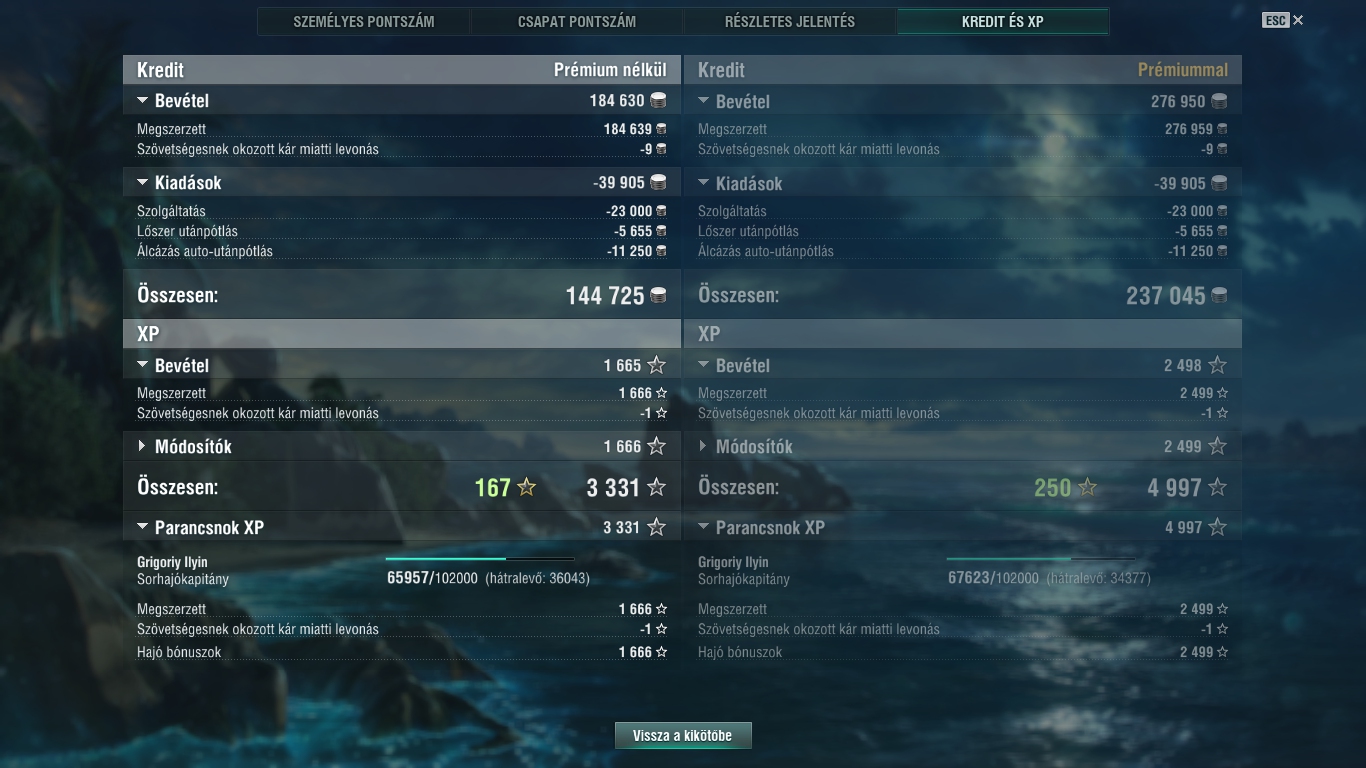Click coin icon next to Bevétel 184 630
1366x768 pixels.
click(658, 100)
